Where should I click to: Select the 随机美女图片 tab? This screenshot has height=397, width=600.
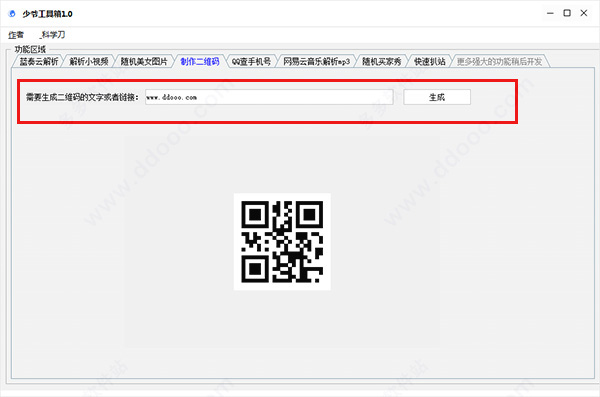coord(144,61)
